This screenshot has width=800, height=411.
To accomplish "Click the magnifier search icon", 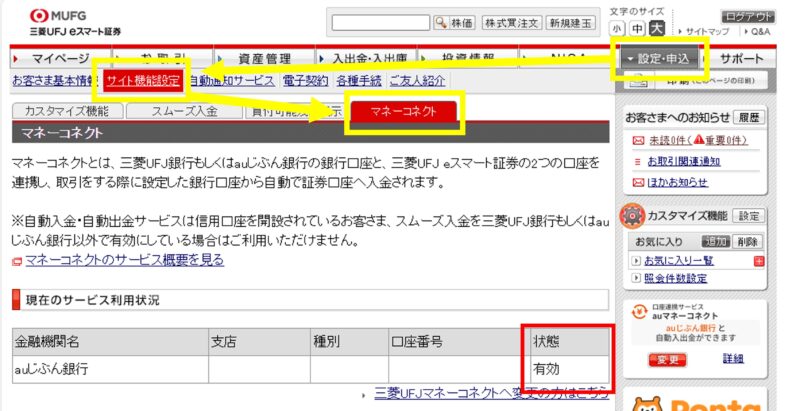I will point(441,22).
